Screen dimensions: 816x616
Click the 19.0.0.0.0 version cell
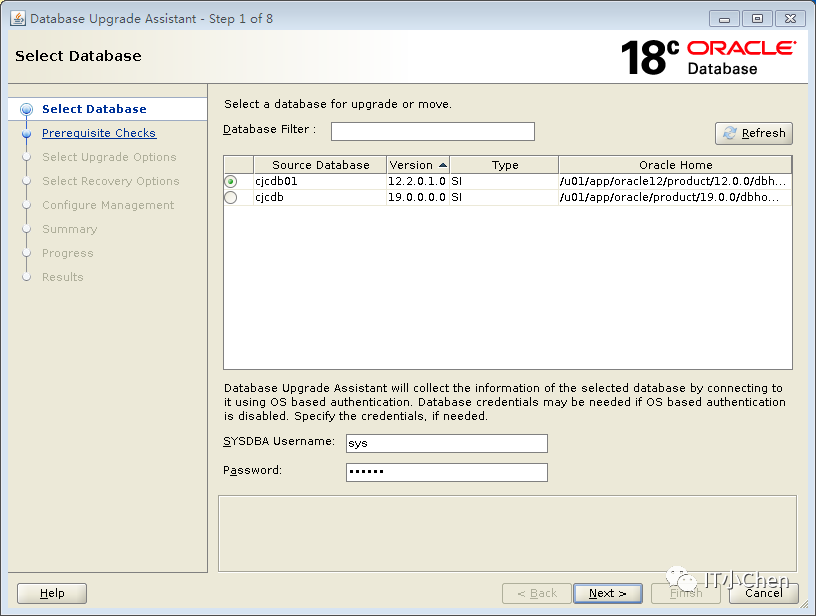[x=417, y=197]
